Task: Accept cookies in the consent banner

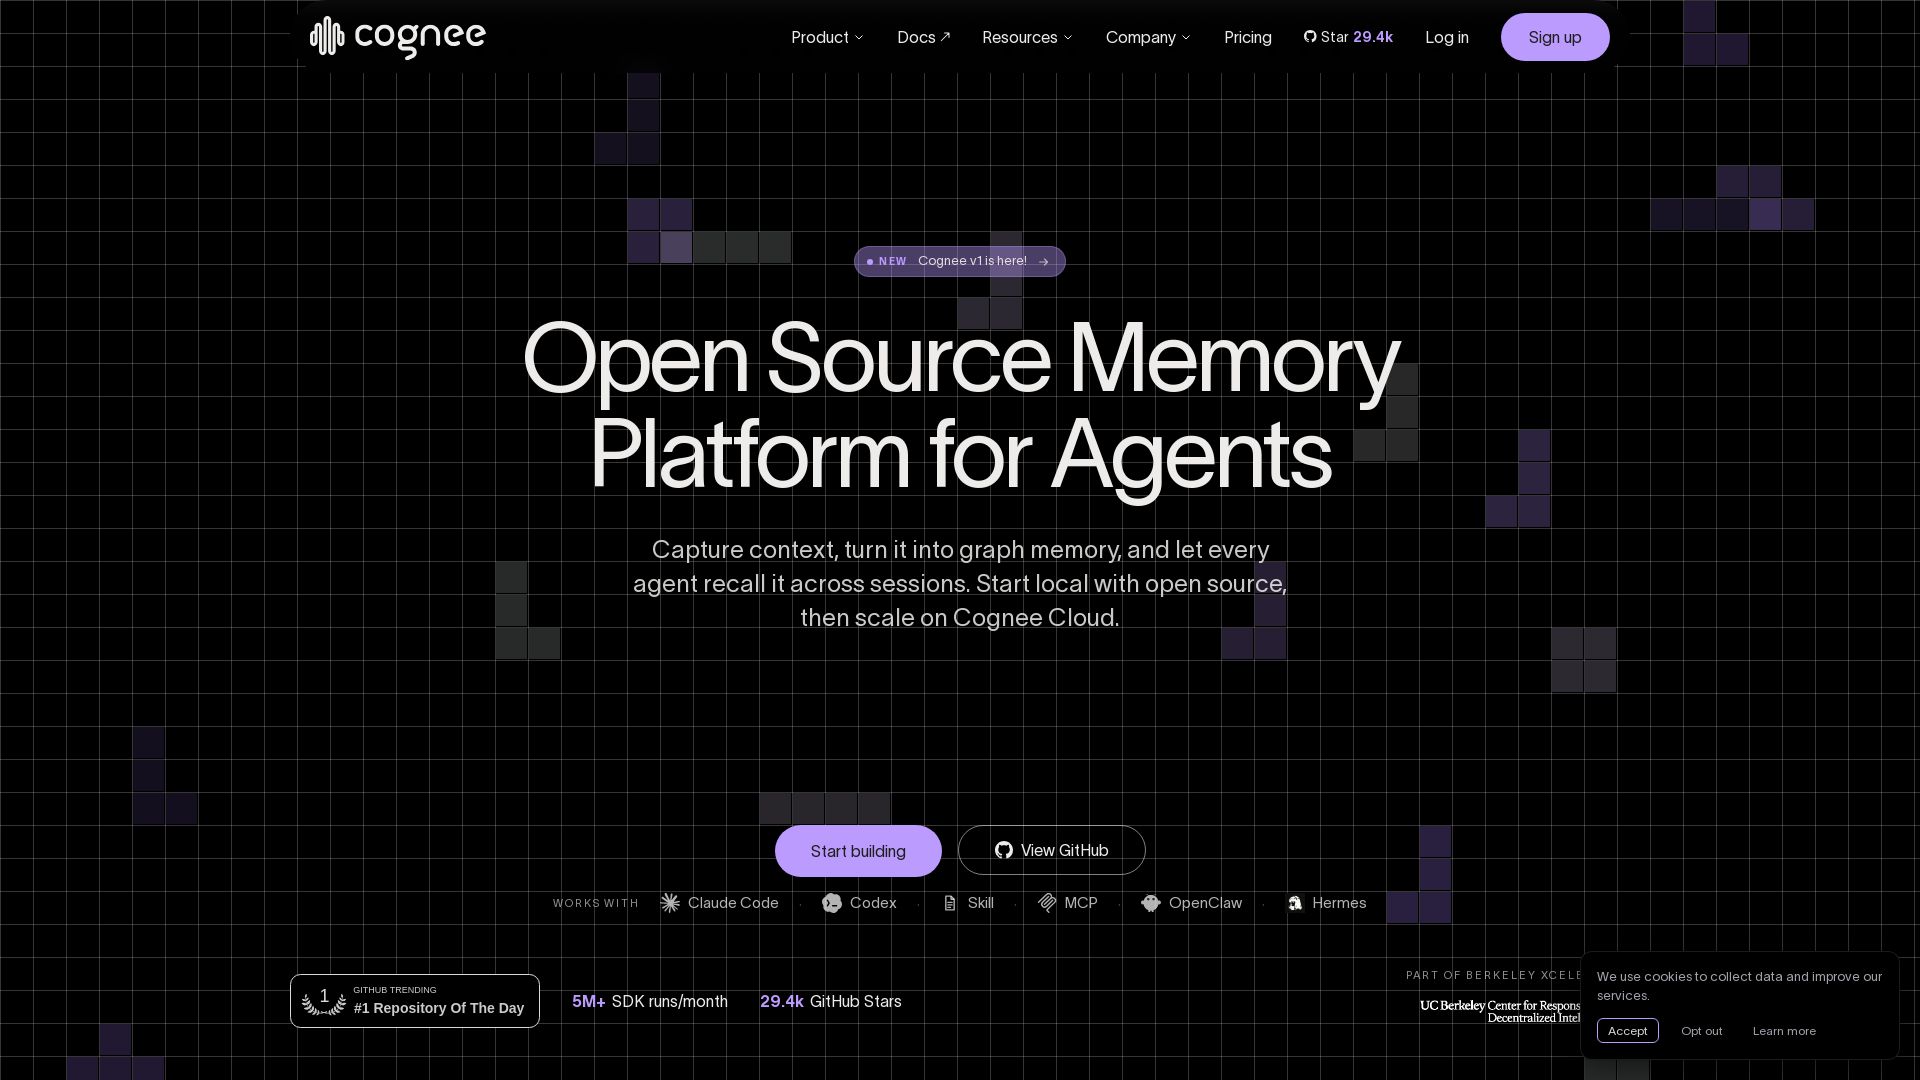Action: [1627, 1031]
